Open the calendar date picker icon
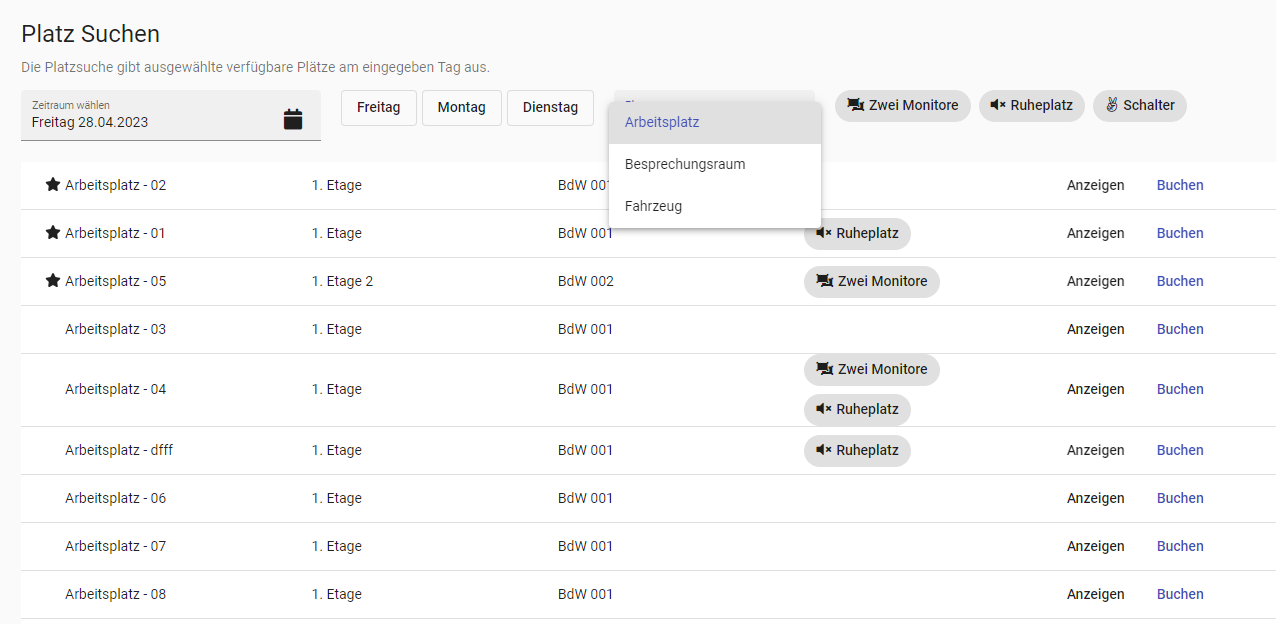Screen dimensions: 1276x624 [292, 119]
